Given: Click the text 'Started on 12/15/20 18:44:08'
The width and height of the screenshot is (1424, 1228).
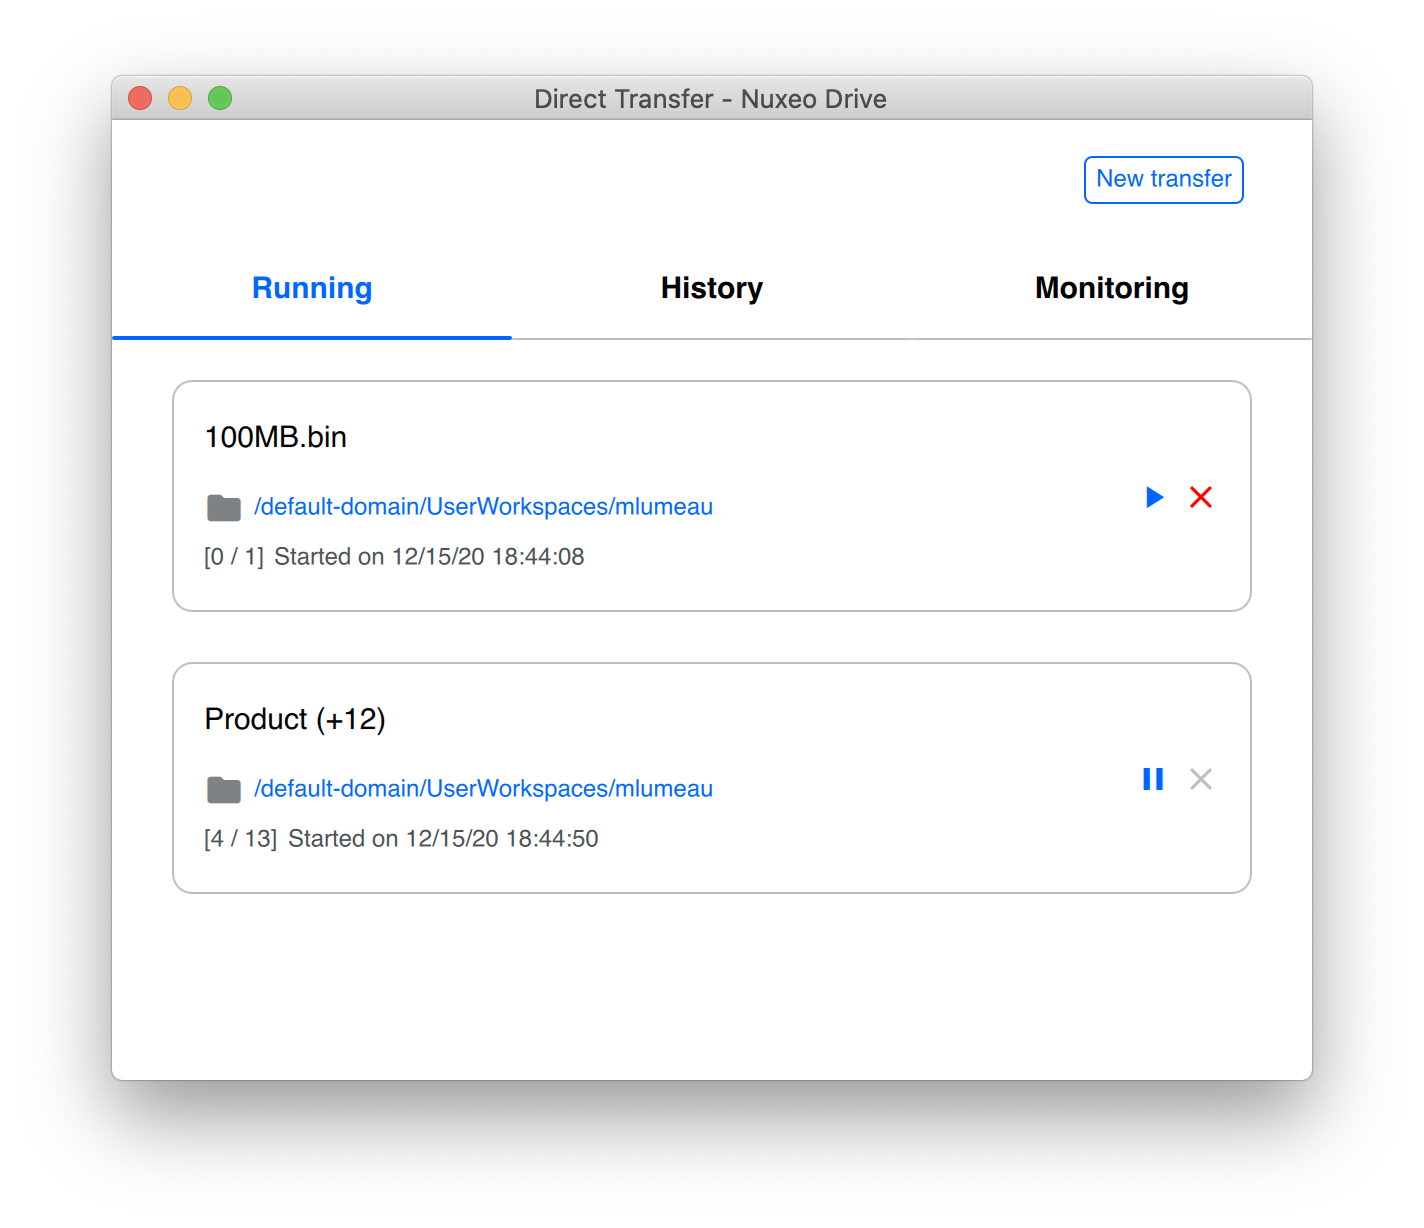Looking at the screenshot, I should 429,557.
